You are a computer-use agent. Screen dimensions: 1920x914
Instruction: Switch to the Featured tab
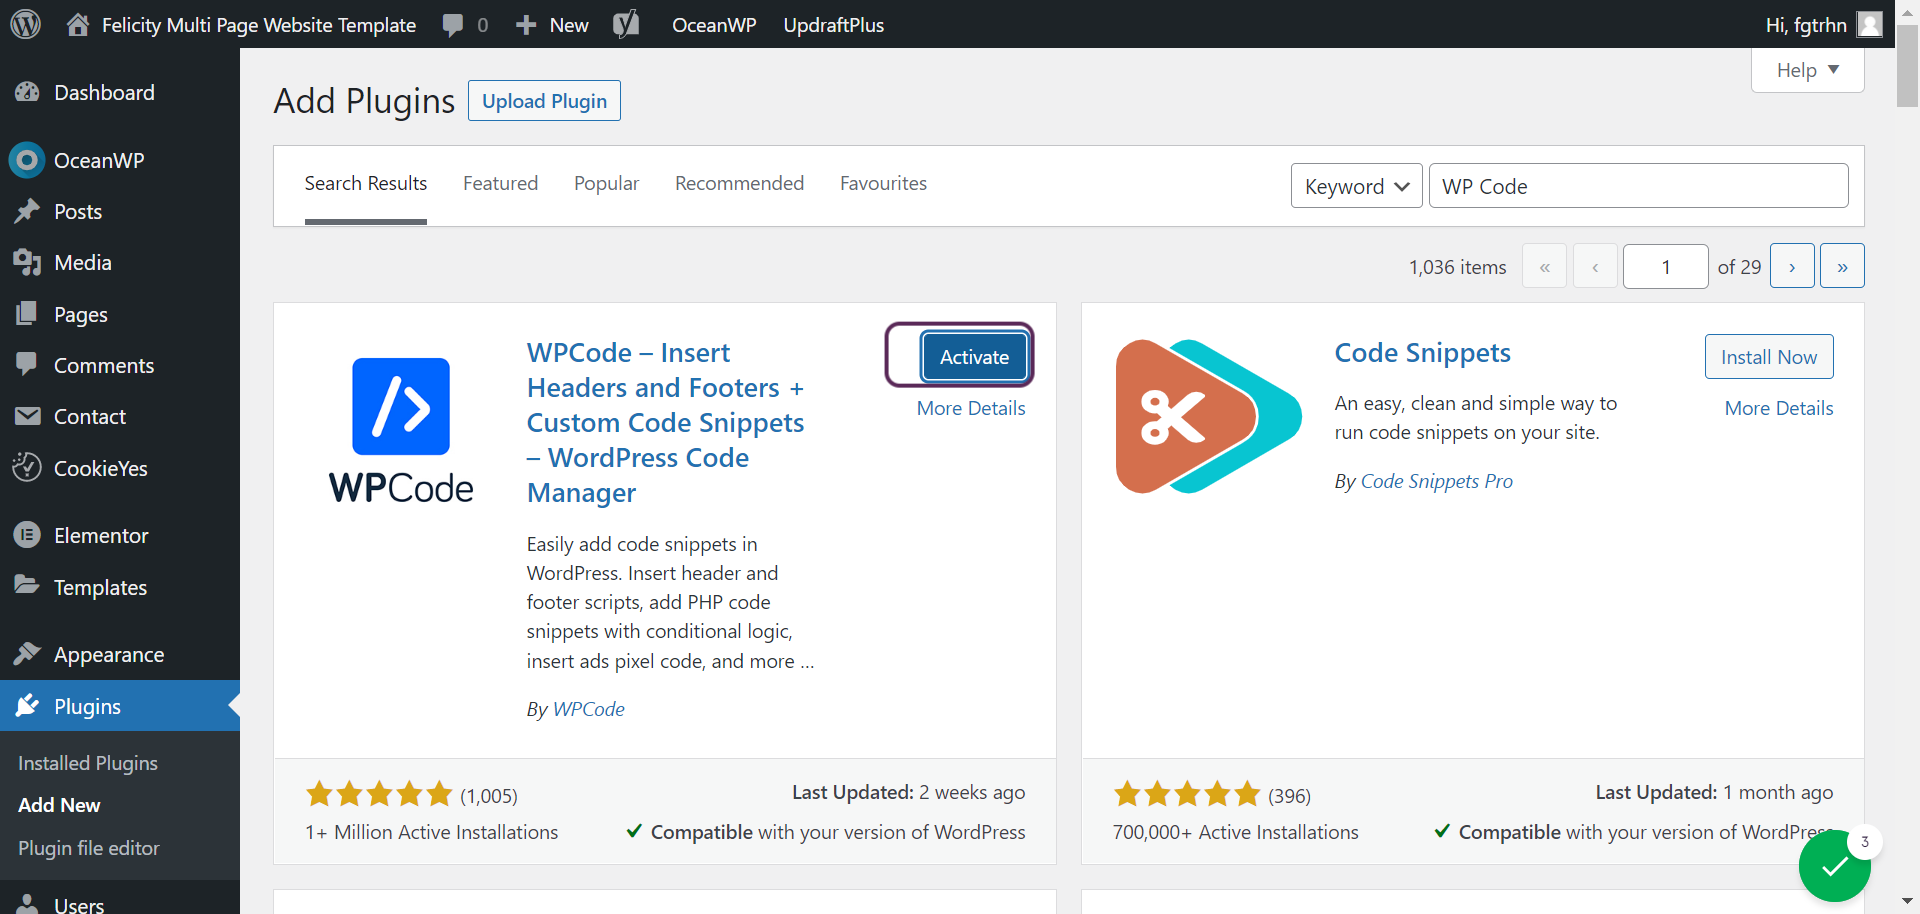(x=500, y=183)
